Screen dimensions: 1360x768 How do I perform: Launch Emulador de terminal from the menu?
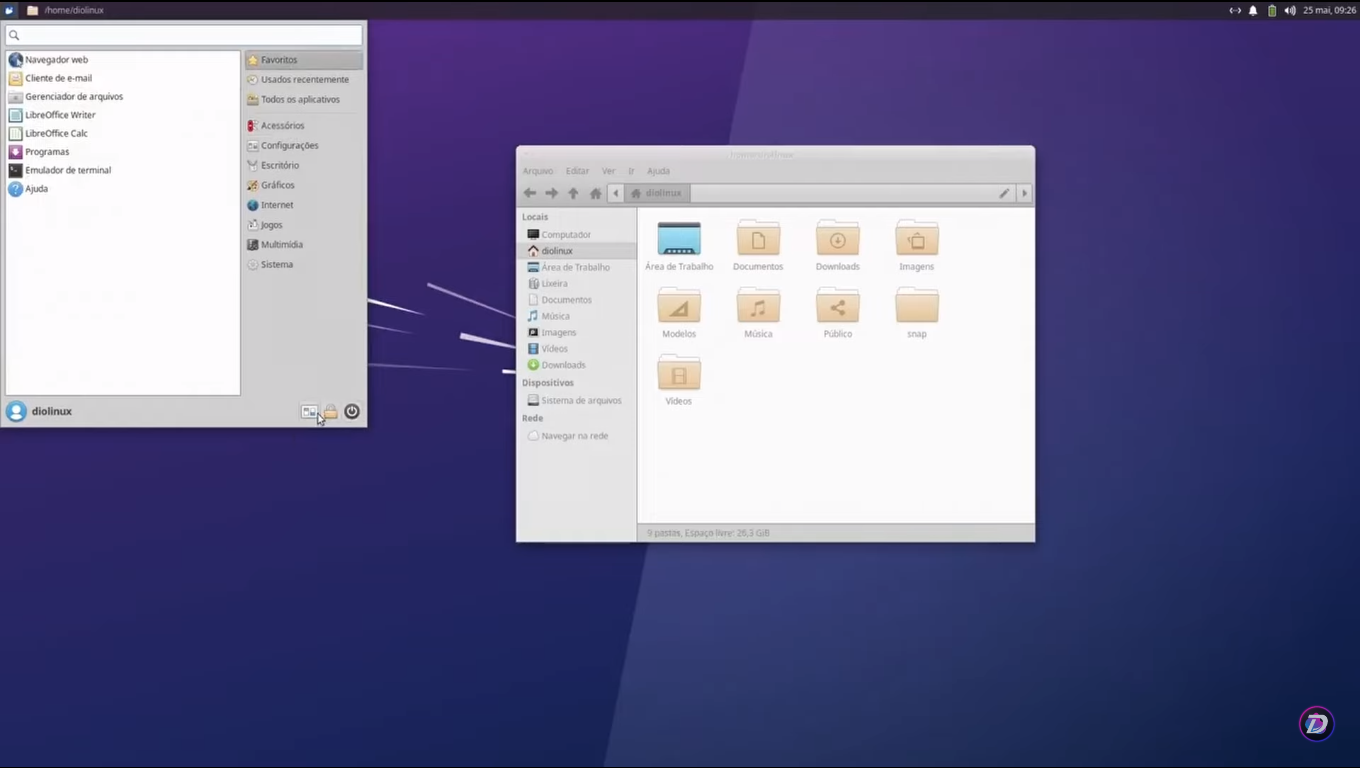click(67, 170)
